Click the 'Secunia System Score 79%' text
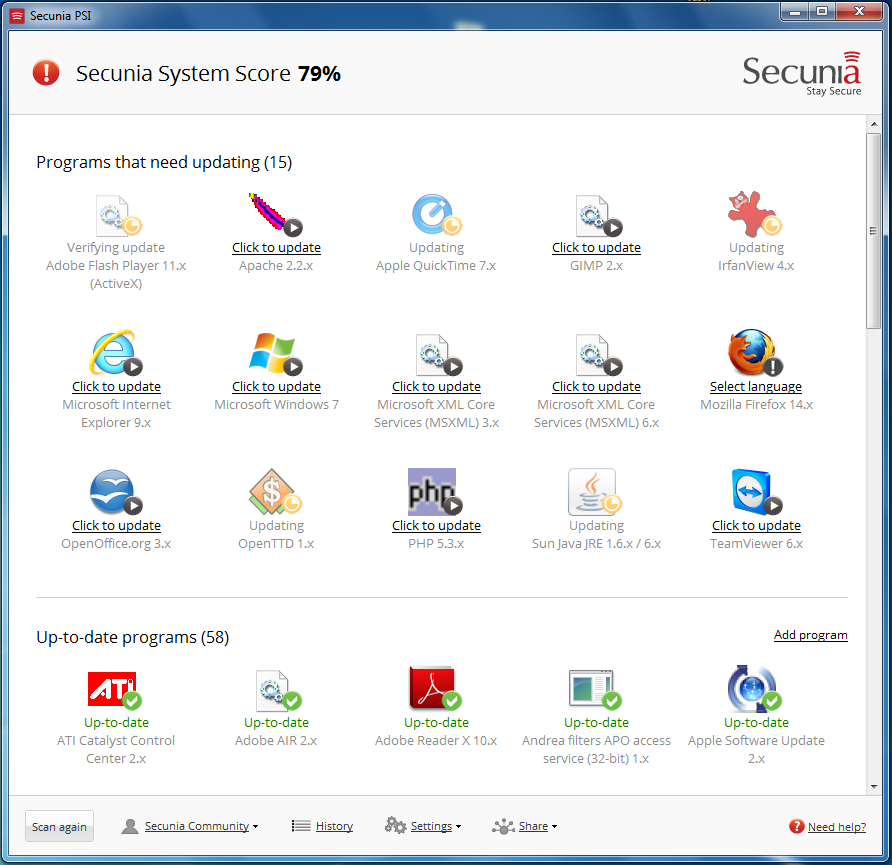This screenshot has width=892, height=865. click(x=208, y=73)
